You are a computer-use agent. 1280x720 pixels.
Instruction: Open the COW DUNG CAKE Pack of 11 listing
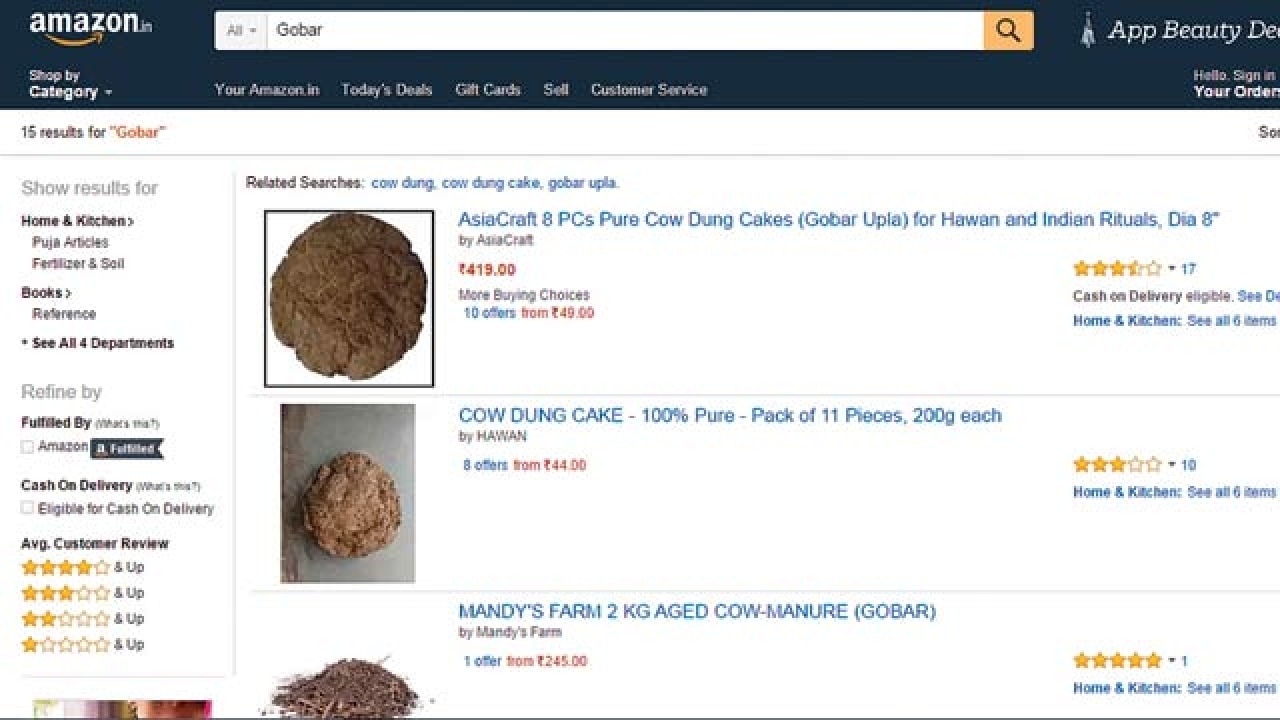click(x=730, y=416)
